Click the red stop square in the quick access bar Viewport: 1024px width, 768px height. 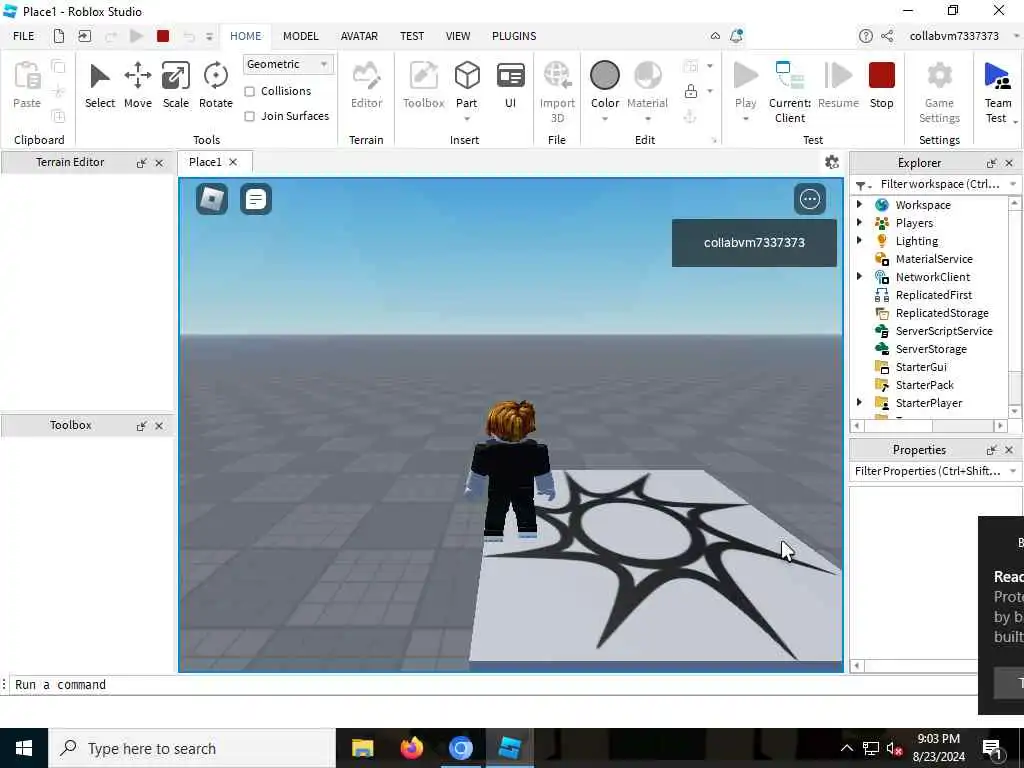point(163,36)
